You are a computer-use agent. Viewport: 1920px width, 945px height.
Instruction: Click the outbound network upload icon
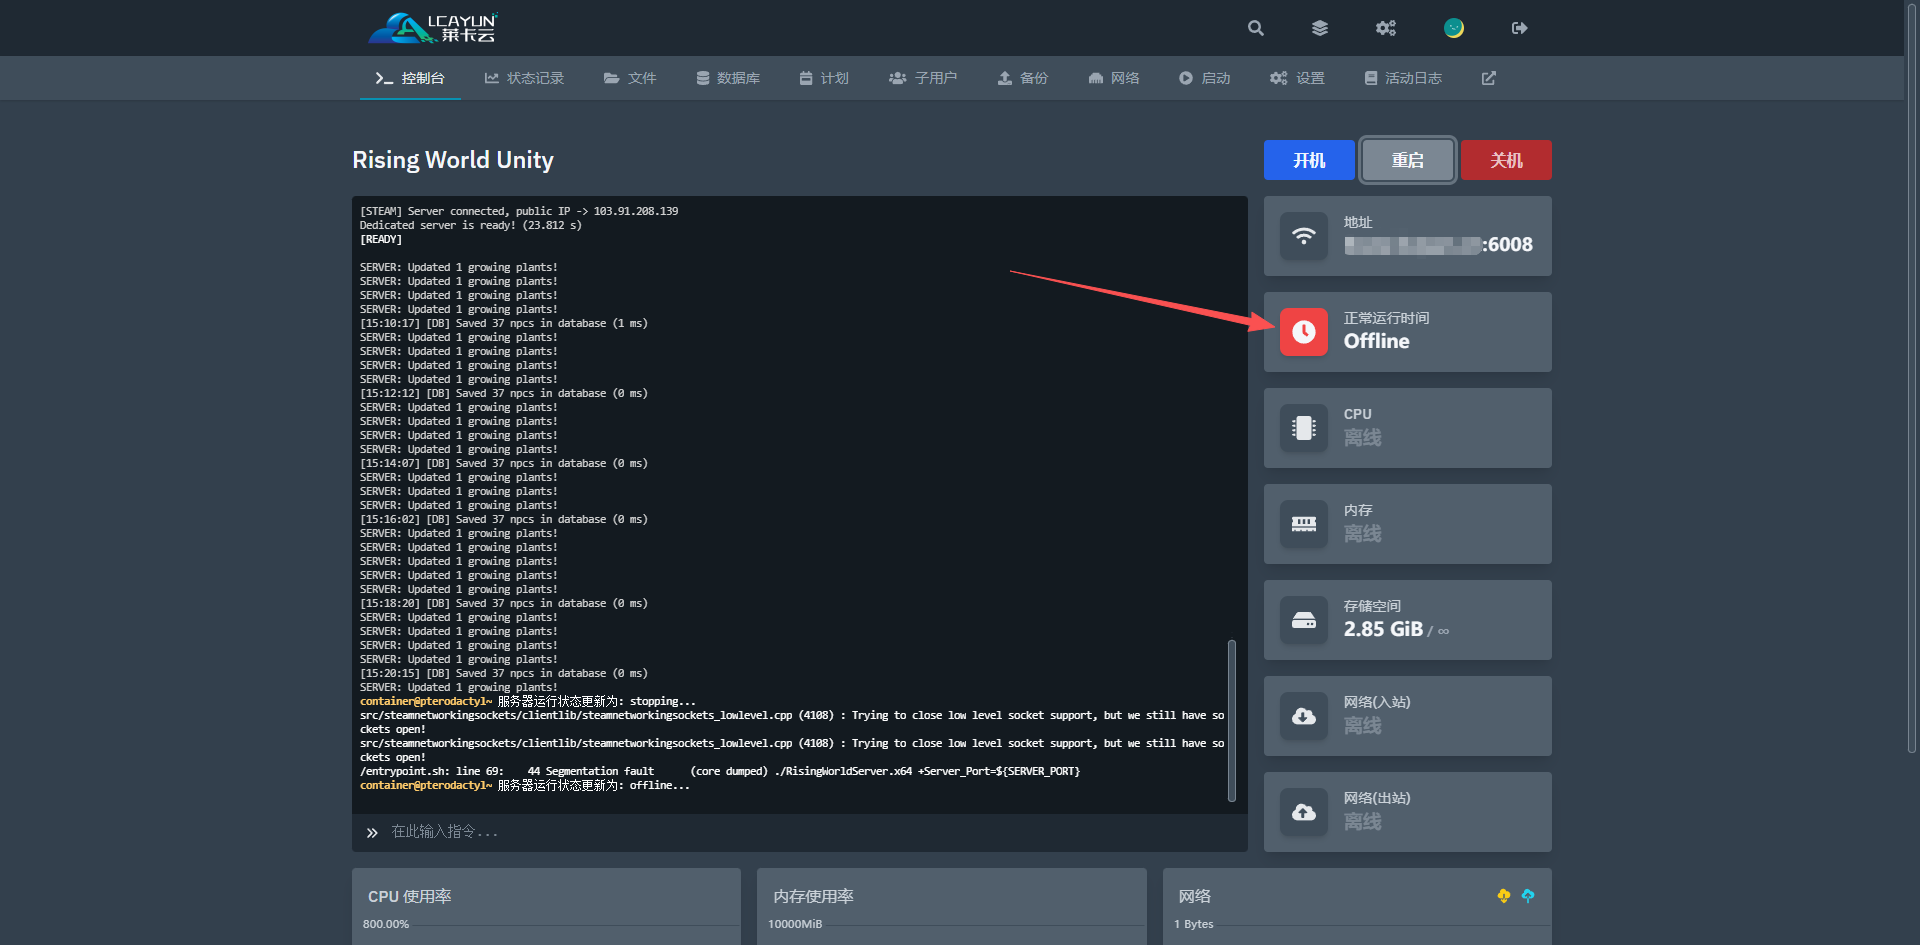tap(1304, 812)
